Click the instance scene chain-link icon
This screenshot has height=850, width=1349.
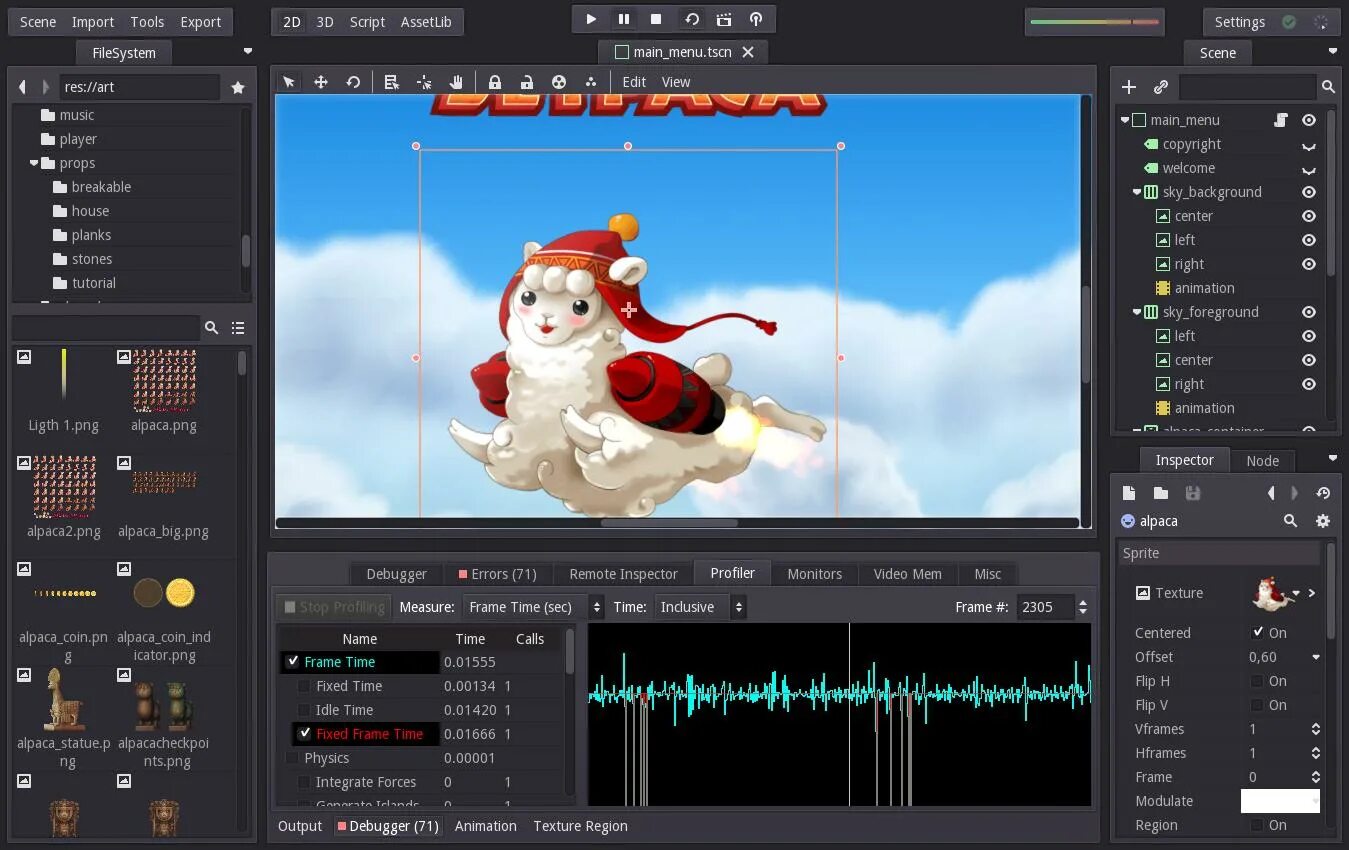coord(1161,87)
